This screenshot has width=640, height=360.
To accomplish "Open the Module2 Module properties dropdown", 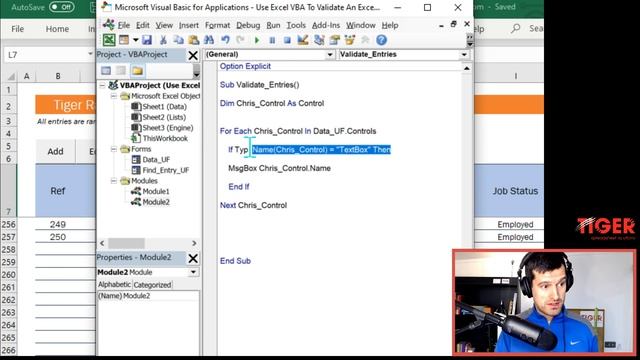I will pyautogui.click(x=193, y=272).
